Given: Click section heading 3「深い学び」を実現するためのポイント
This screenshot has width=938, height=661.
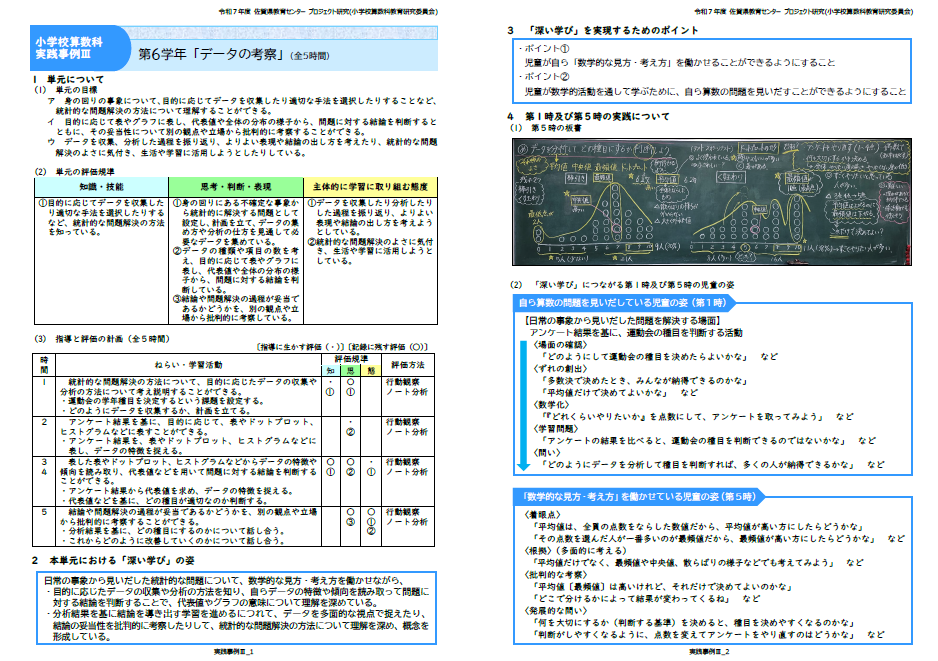Looking at the screenshot, I should coord(614,30).
